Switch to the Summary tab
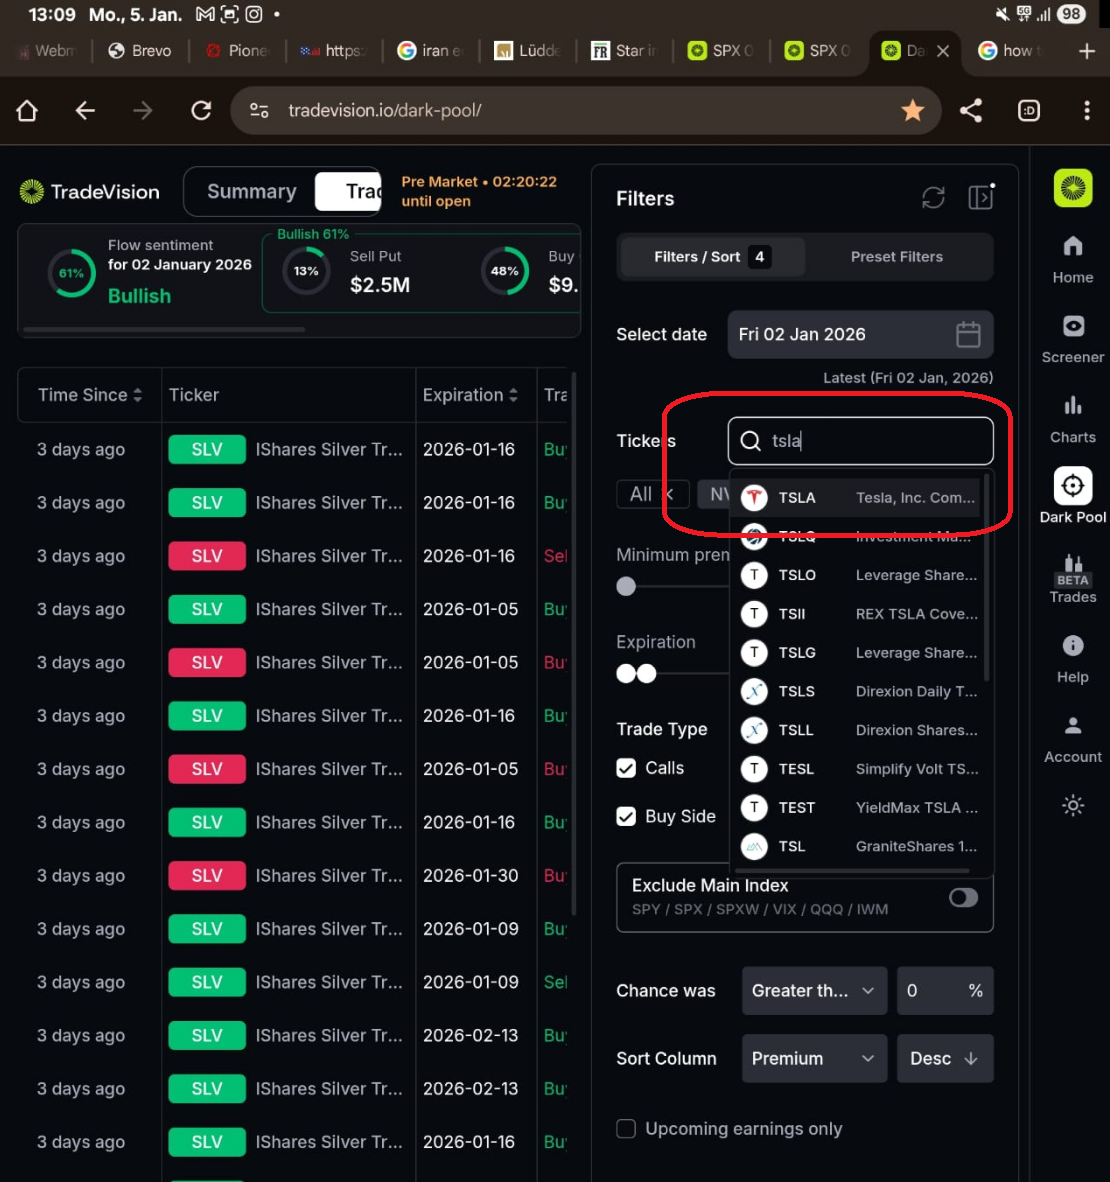1110x1182 pixels. click(252, 191)
